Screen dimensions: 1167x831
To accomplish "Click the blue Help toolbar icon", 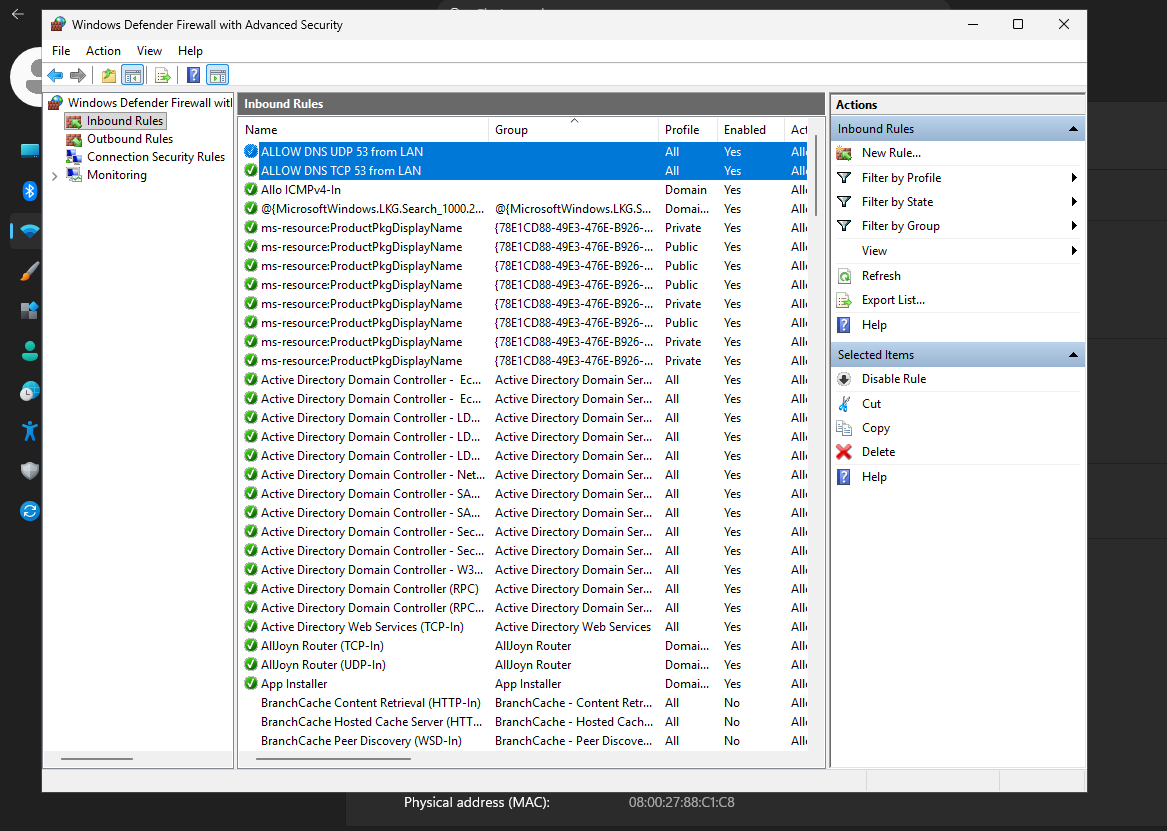I will (193, 75).
